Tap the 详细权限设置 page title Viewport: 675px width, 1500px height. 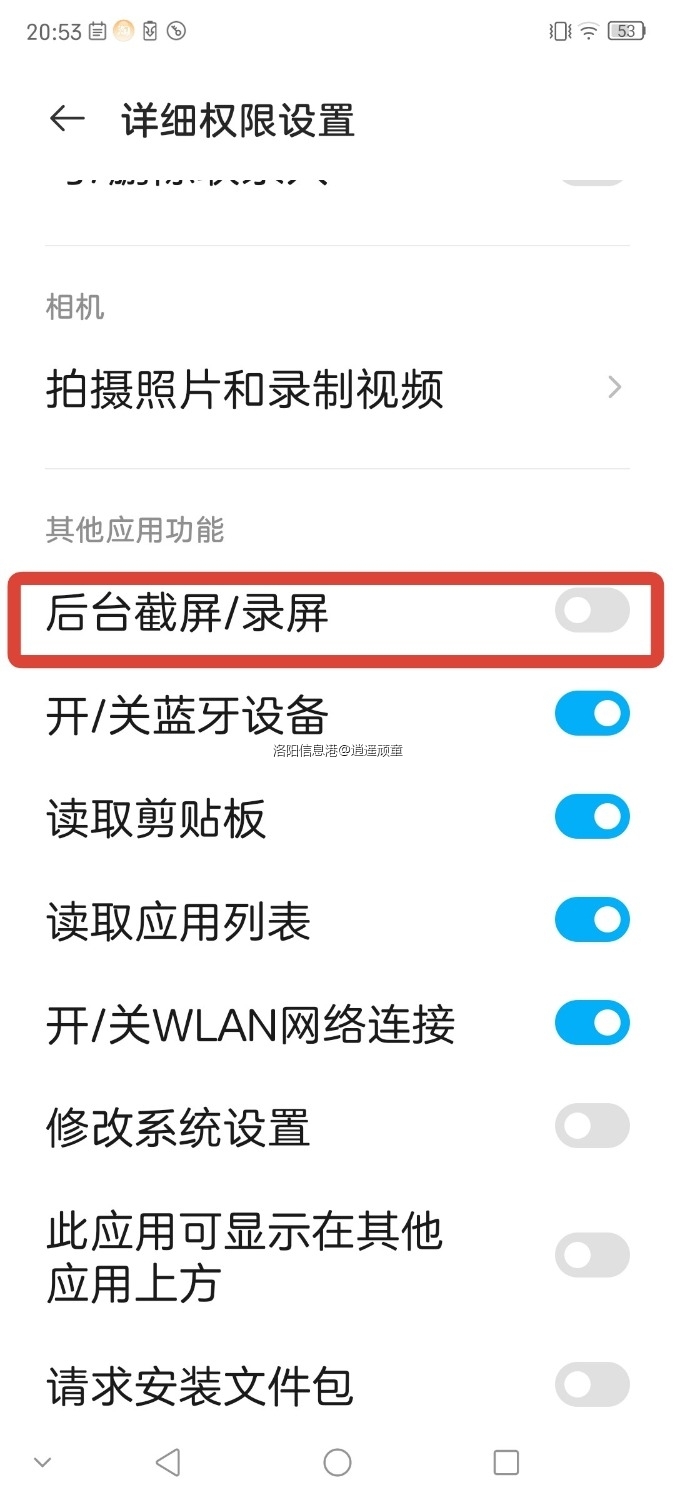[238, 120]
